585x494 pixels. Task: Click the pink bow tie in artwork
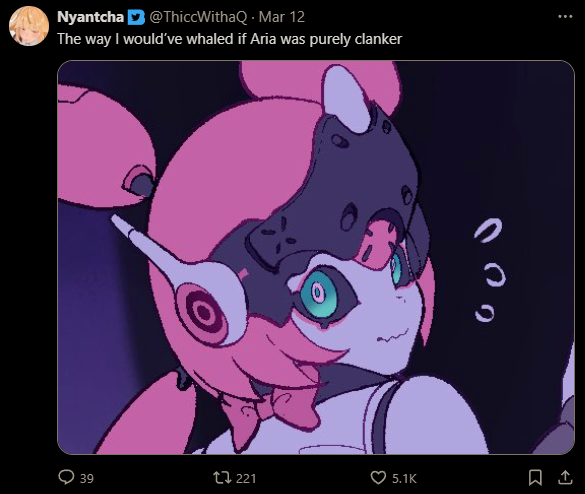(274, 409)
